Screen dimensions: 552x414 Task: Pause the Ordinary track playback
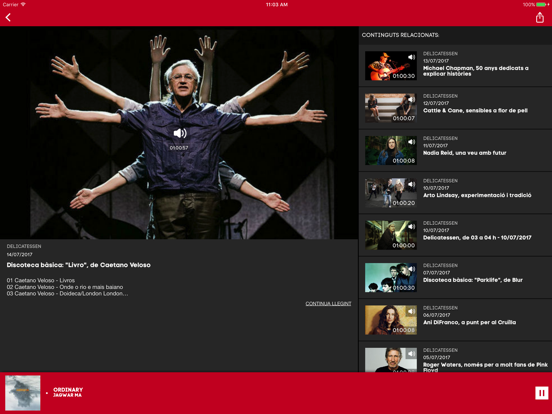coord(541,393)
